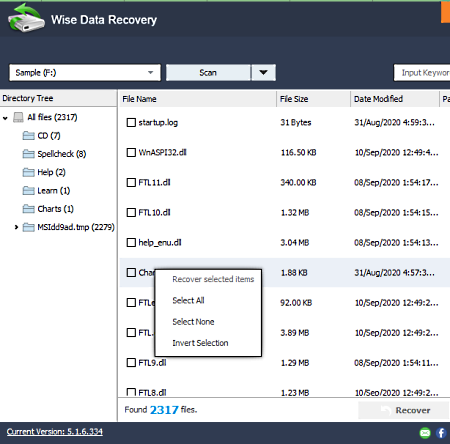Sort by the File Size column header

tap(313, 99)
